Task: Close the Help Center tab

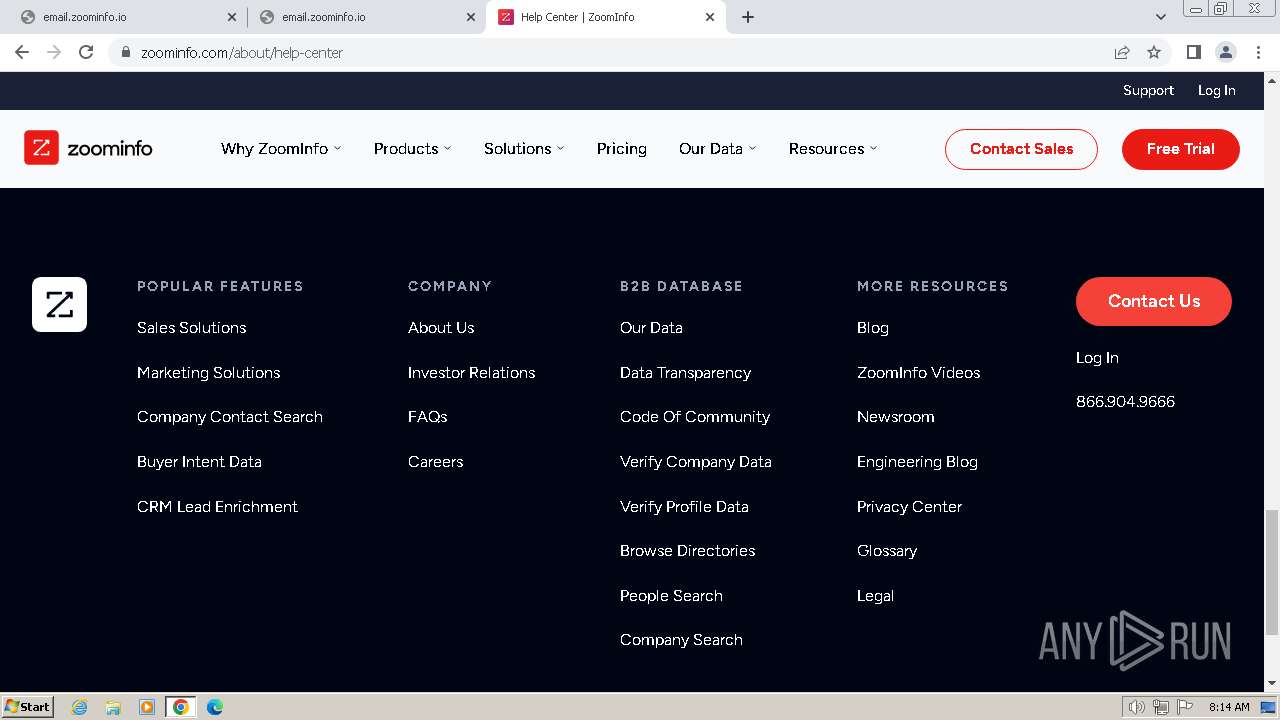Action: pos(710,17)
